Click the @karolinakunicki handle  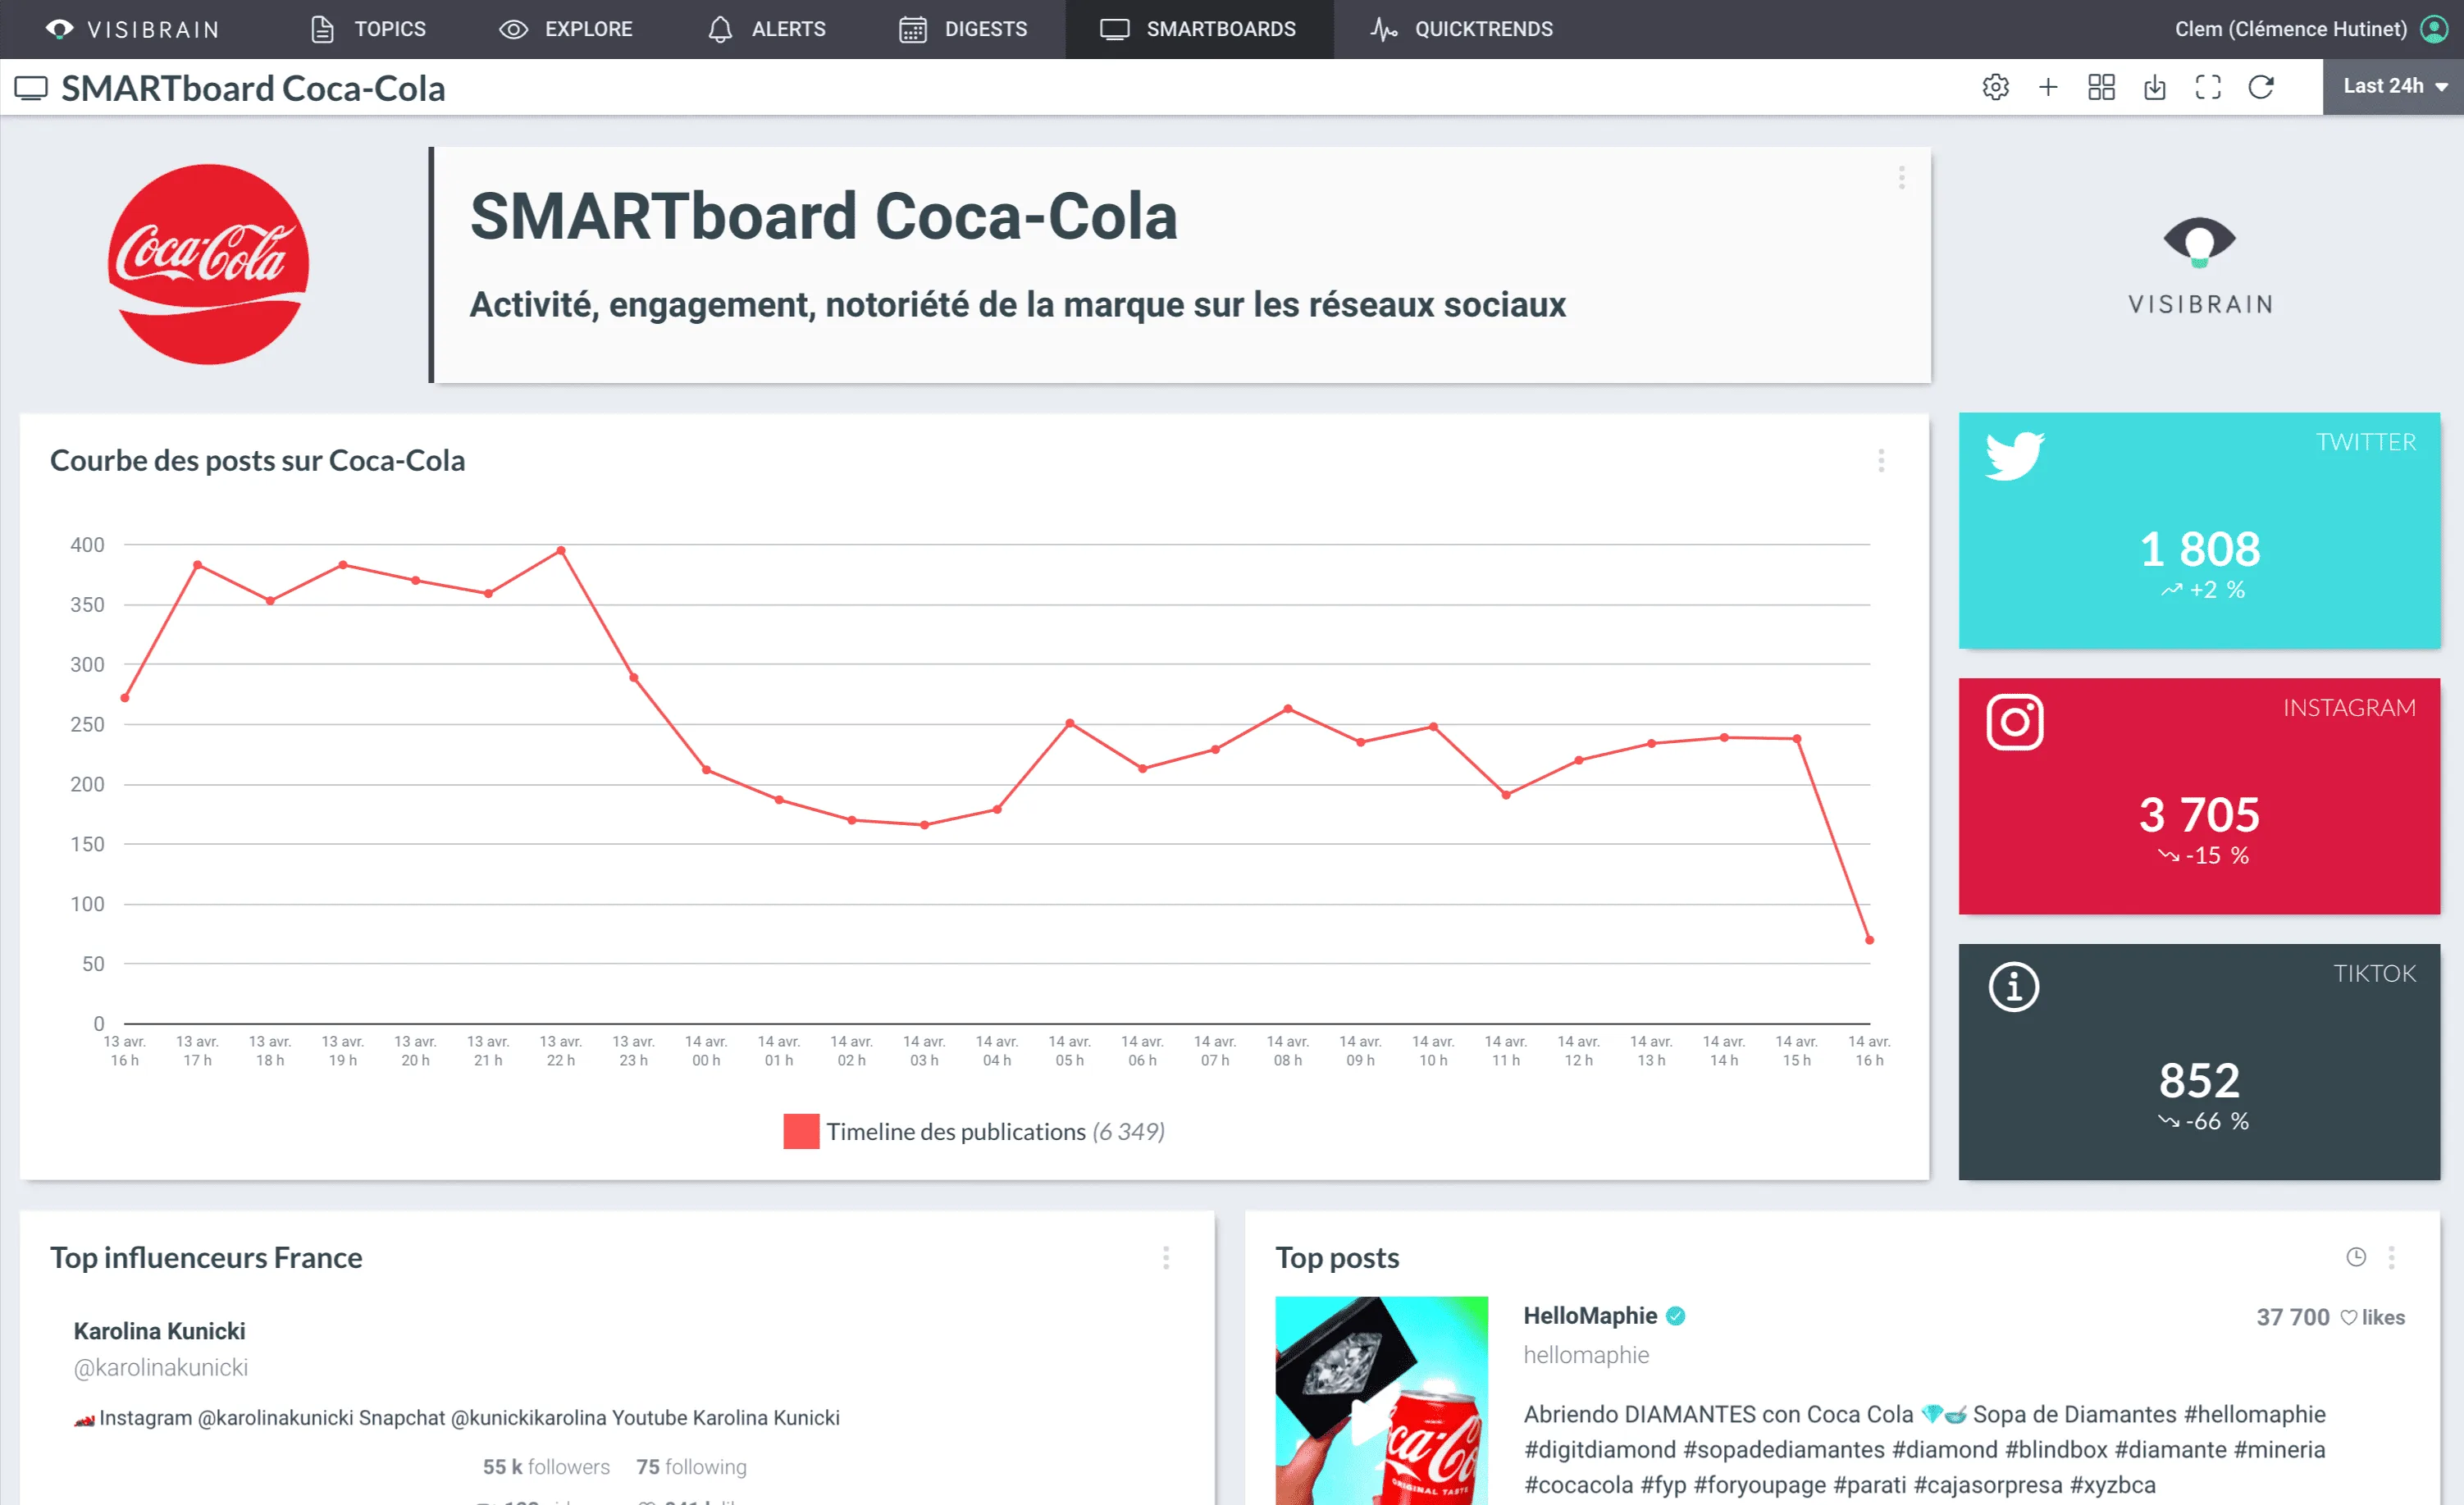pos(161,1368)
